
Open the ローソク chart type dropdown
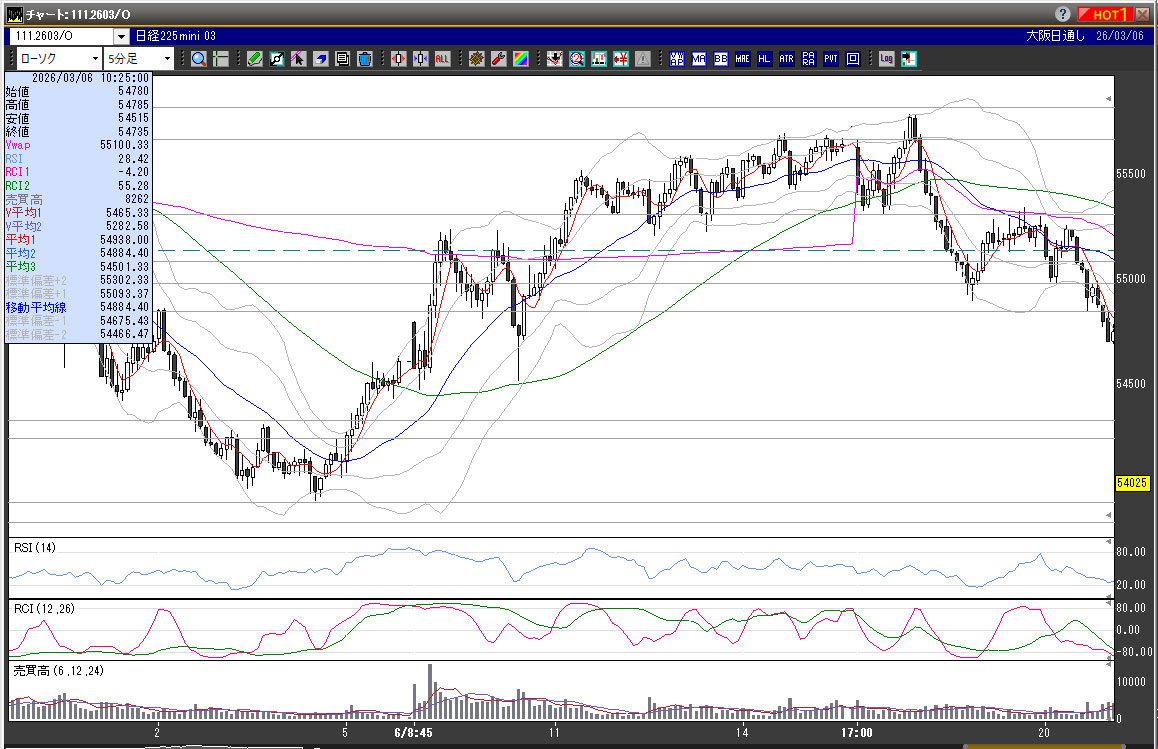[94, 59]
